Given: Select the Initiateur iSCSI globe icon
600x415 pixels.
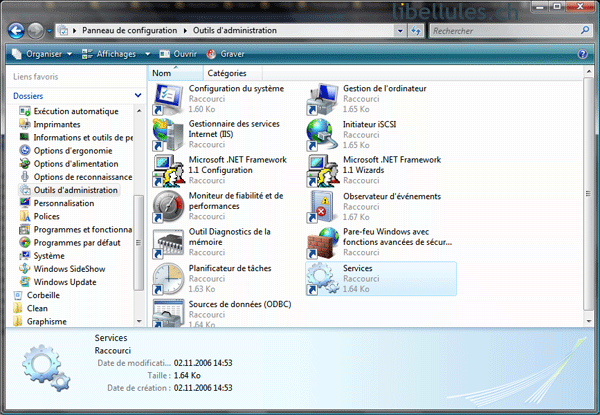Looking at the screenshot, I should 323,135.
